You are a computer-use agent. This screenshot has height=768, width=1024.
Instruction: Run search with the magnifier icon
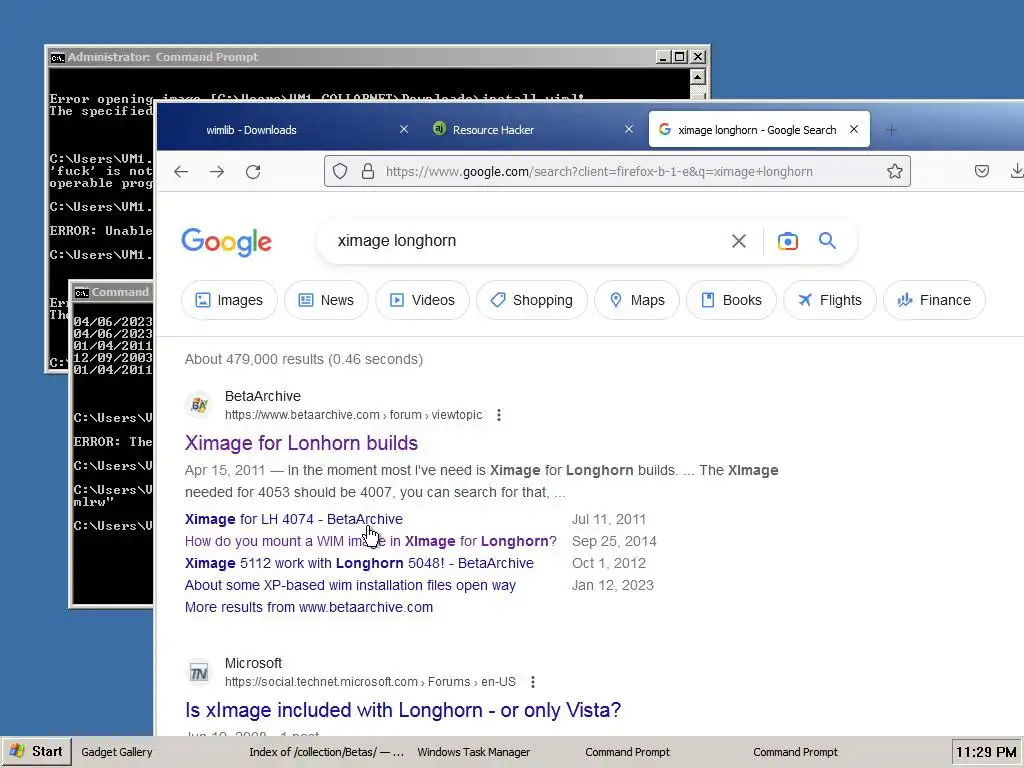pos(827,240)
